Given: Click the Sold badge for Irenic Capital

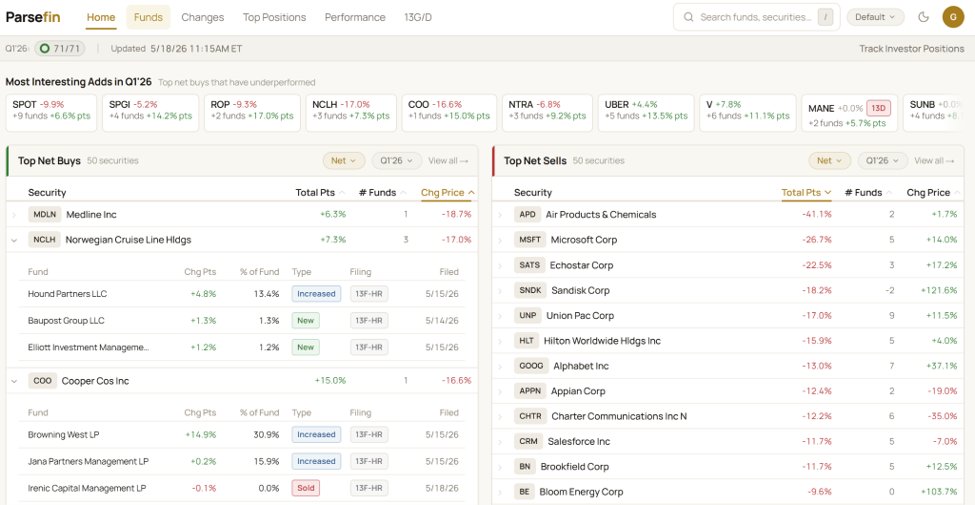Looking at the screenshot, I should (306, 488).
